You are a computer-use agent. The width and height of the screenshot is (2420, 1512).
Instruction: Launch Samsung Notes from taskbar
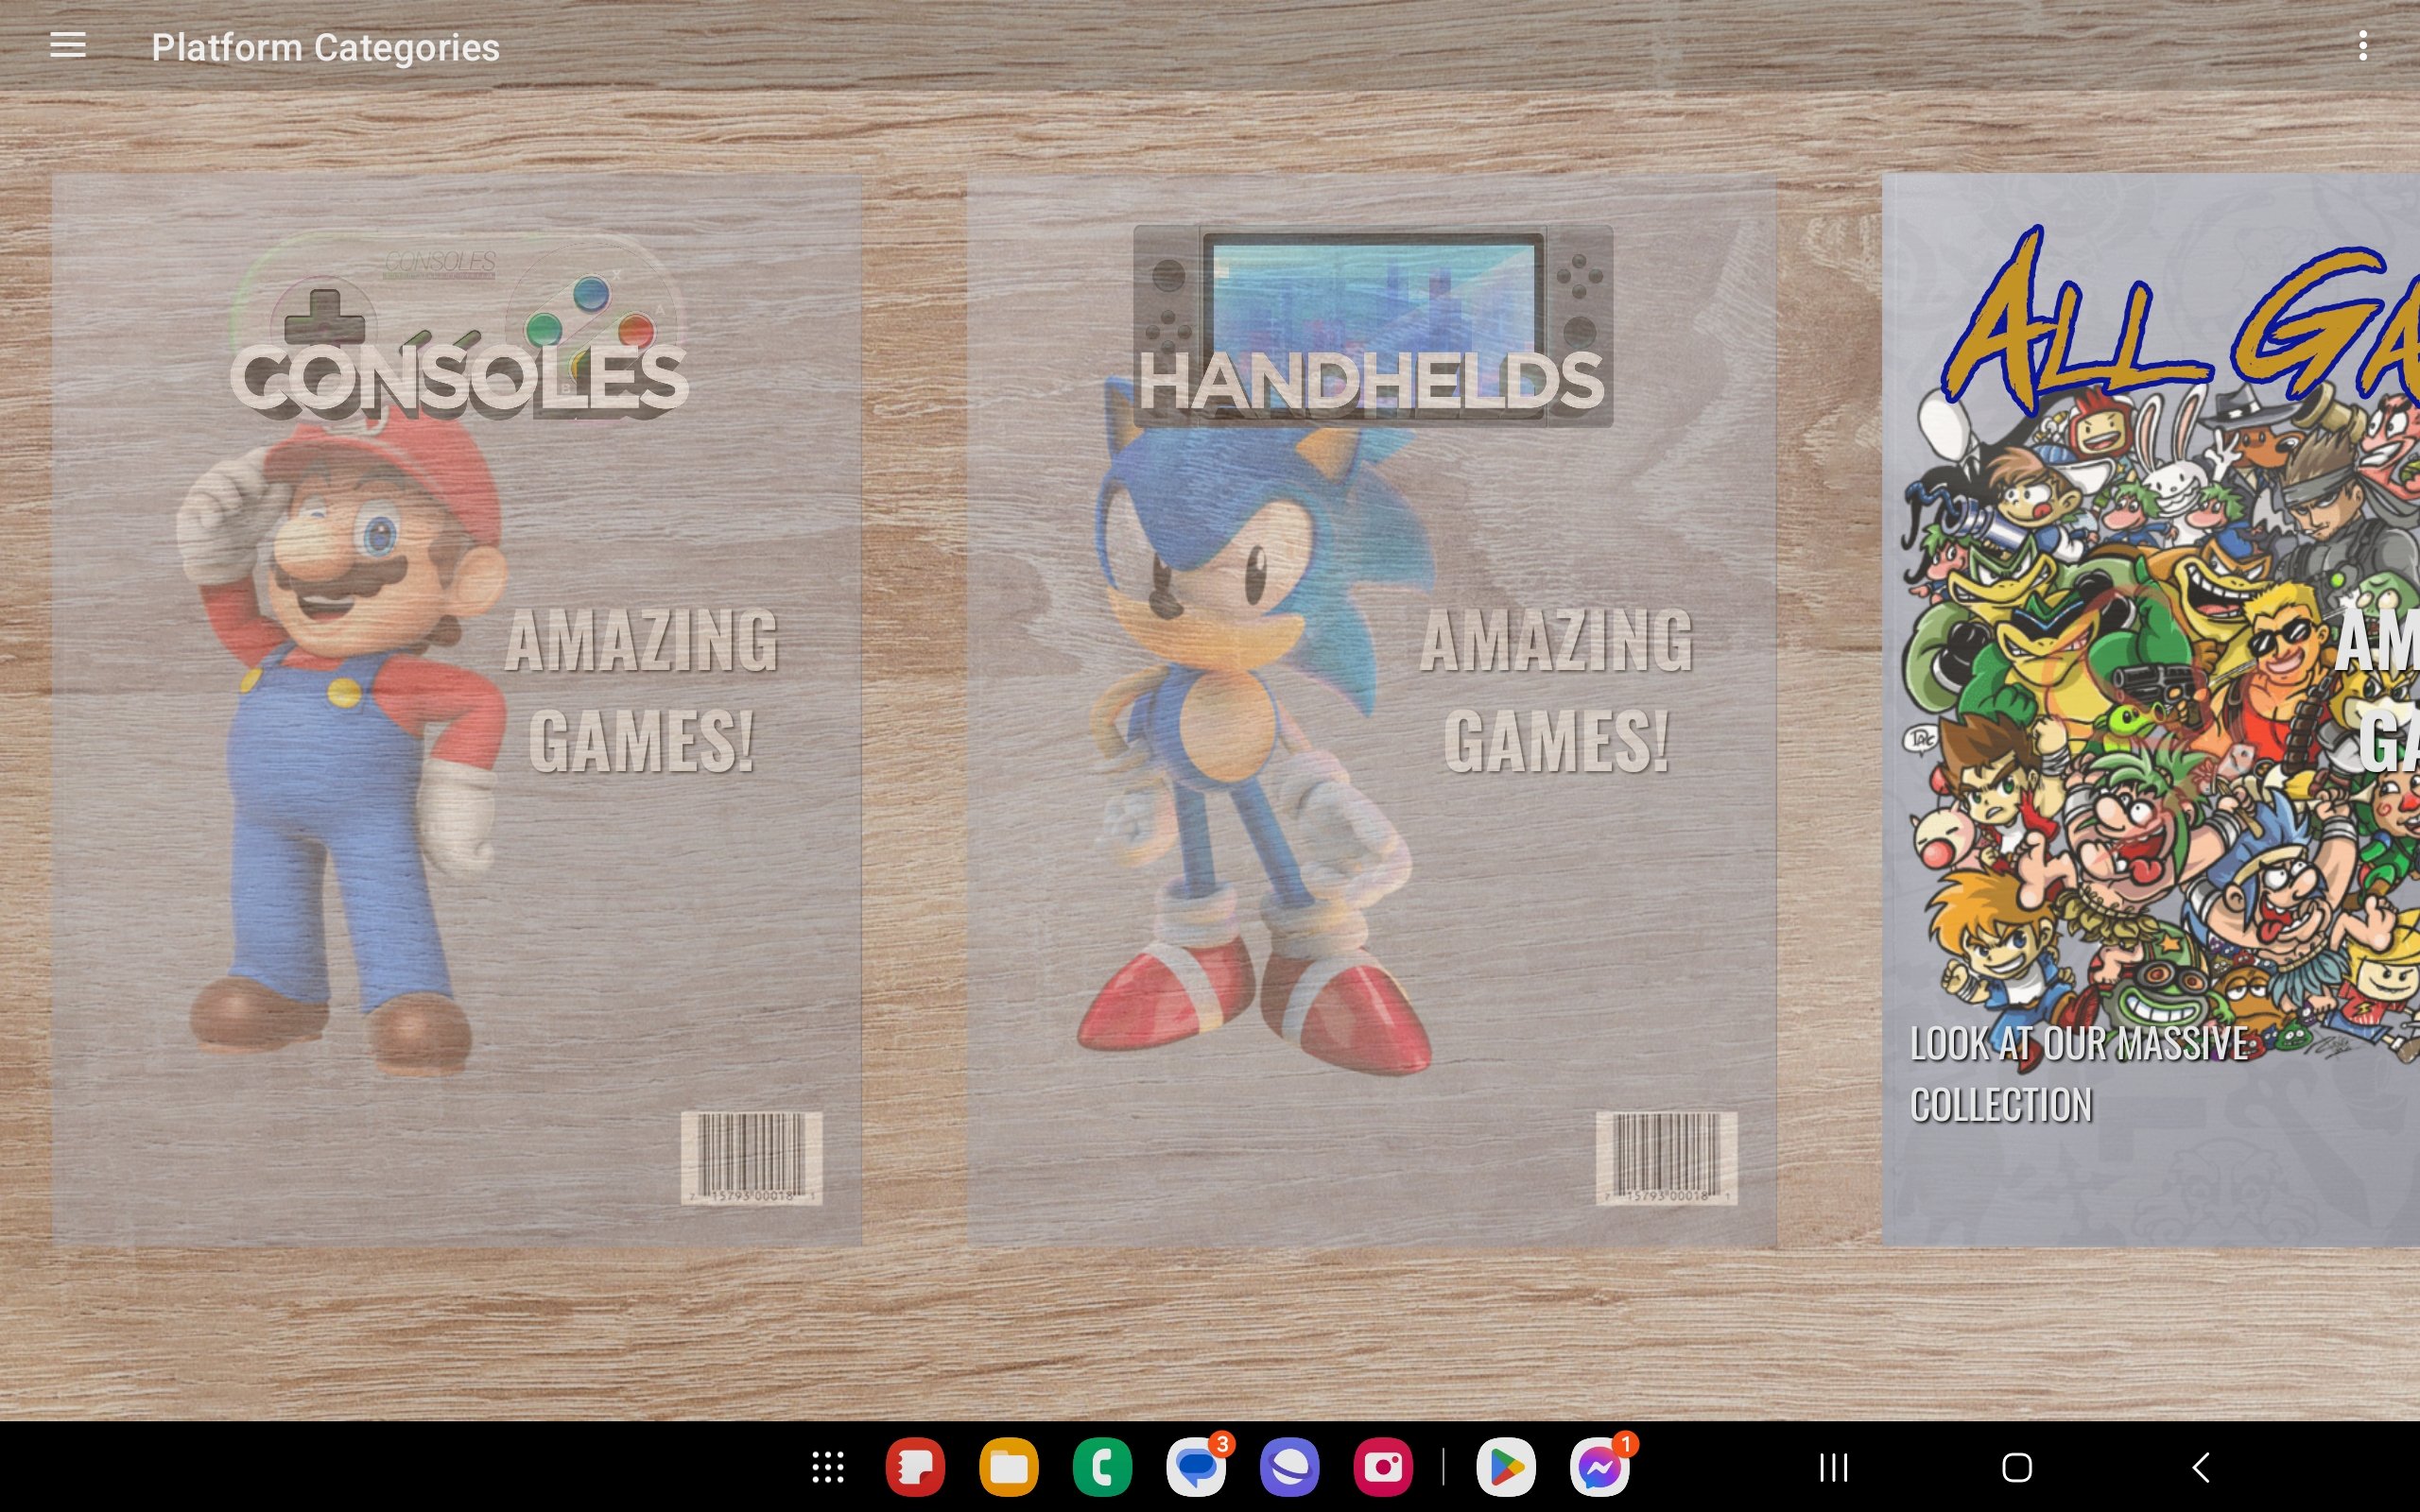[x=915, y=1467]
